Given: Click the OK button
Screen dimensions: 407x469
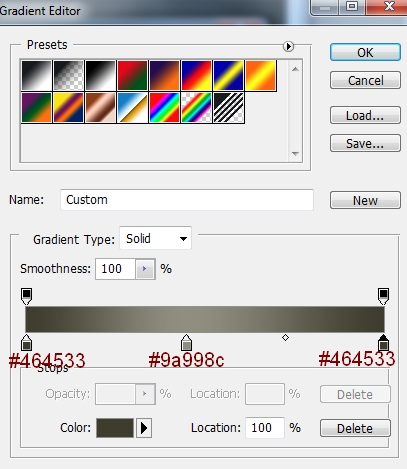Looking at the screenshot, I should 365,52.
